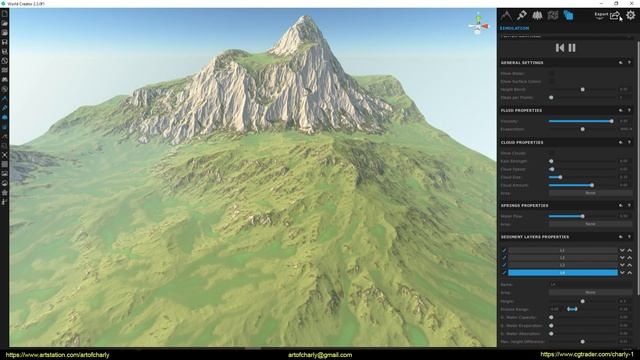Click solid square icon in left toolbar
The image size is (640, 360).
coord(4,164)
